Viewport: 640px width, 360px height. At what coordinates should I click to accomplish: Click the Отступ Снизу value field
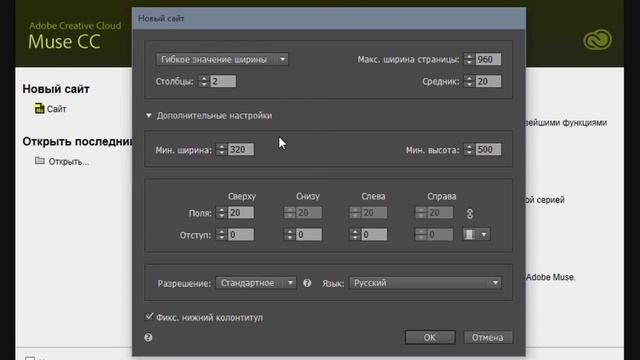click(x=308, y=235)
